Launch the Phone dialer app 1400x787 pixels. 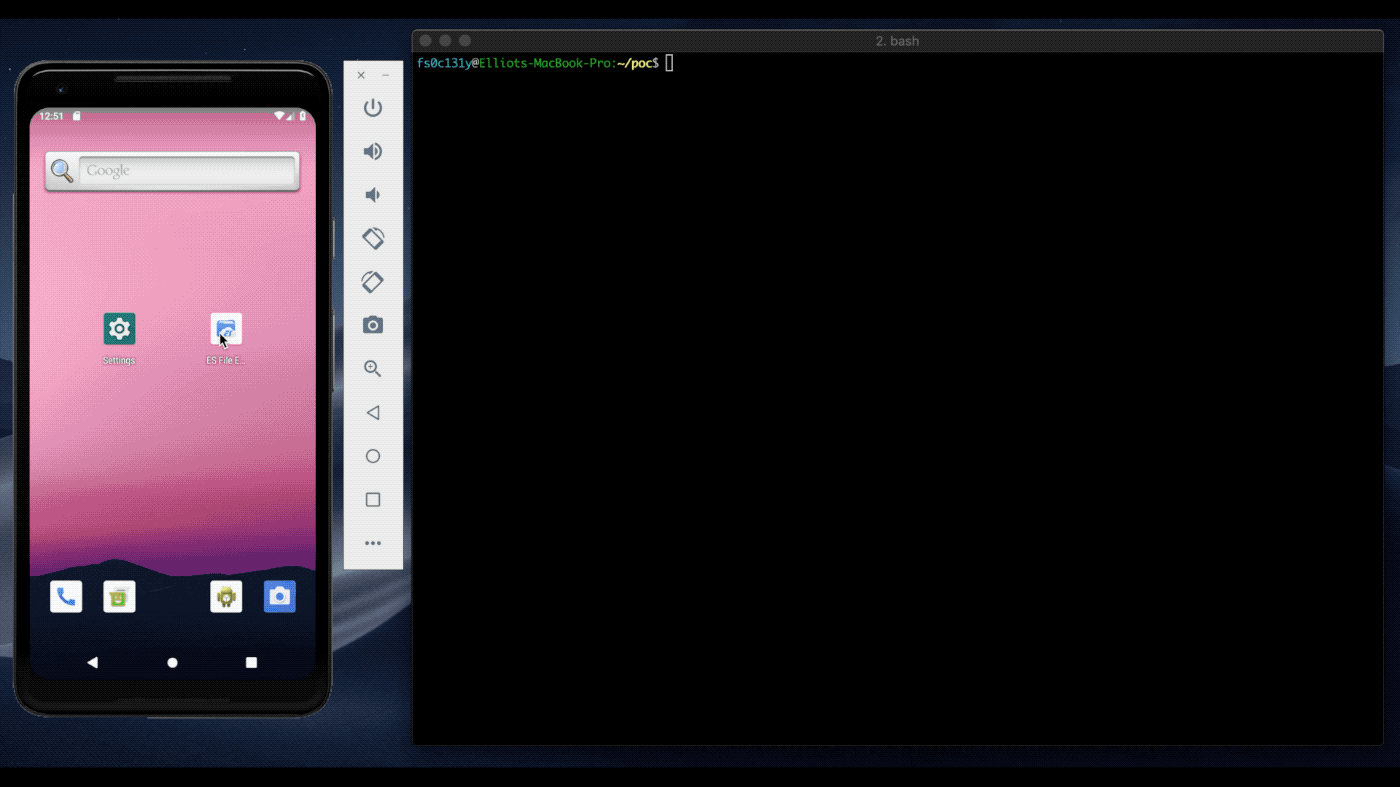66,597
